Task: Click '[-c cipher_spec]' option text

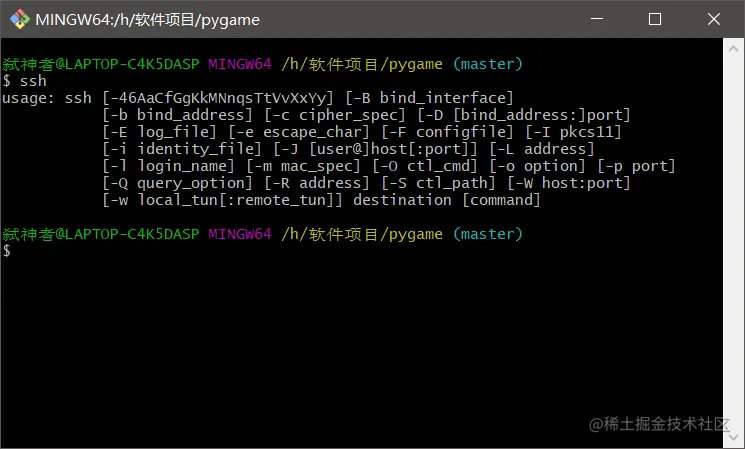Action: click(335, 115)
